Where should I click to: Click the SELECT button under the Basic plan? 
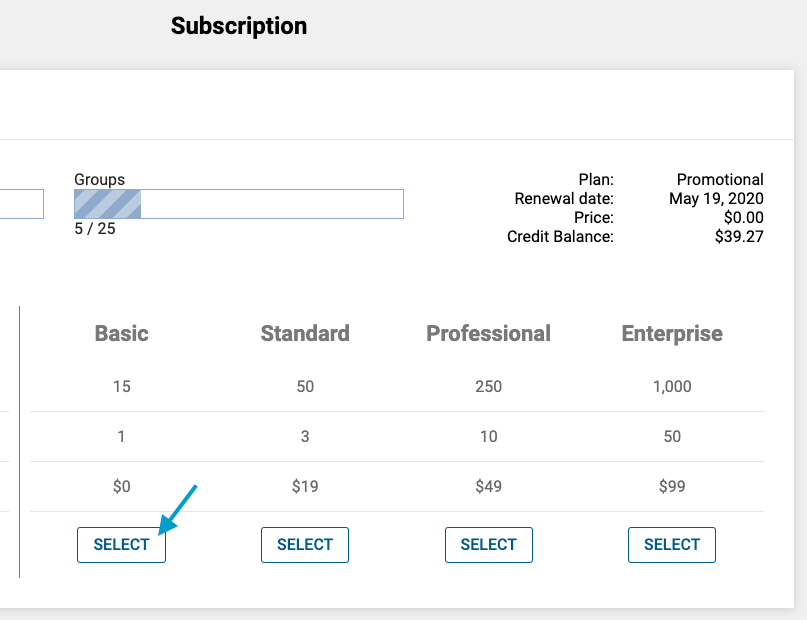point(121,544)
